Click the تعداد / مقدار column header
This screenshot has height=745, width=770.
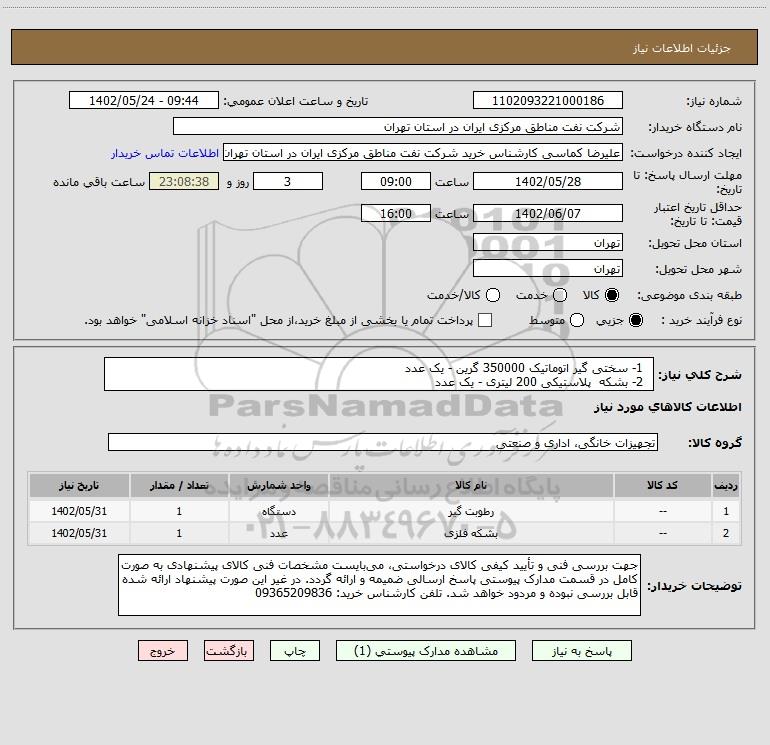tap(179, 485)
